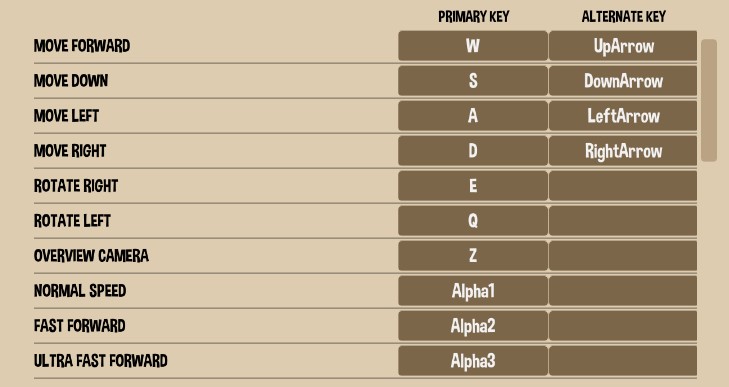Rebind Rotate Right primary key E
The height and width of the screenshot is (387, 729).
coord(473,186)
